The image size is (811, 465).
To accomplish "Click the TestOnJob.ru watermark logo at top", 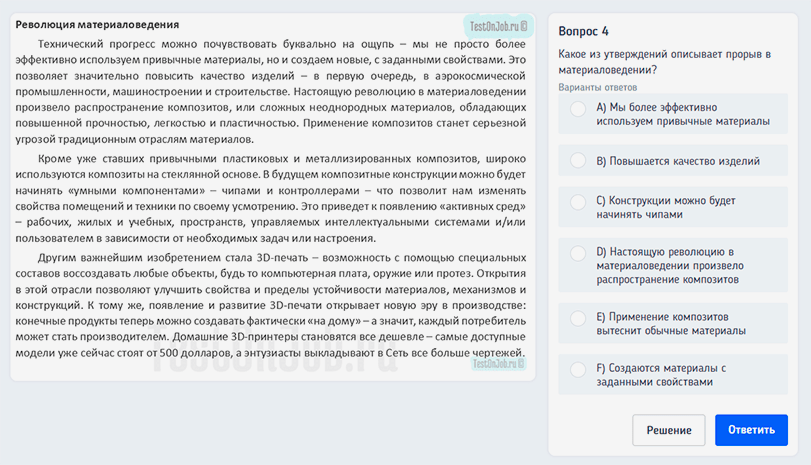I will (x=496, y=22).
